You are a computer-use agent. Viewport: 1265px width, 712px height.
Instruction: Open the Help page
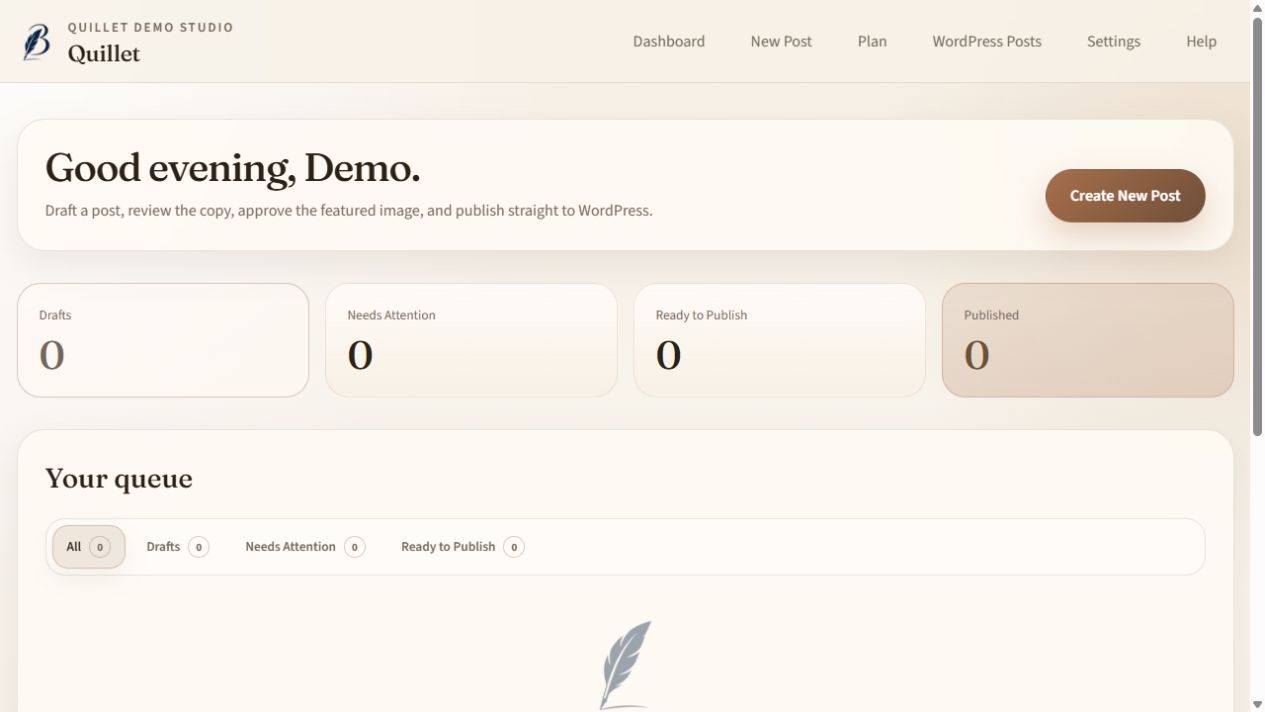click(x=1201, y=41)
